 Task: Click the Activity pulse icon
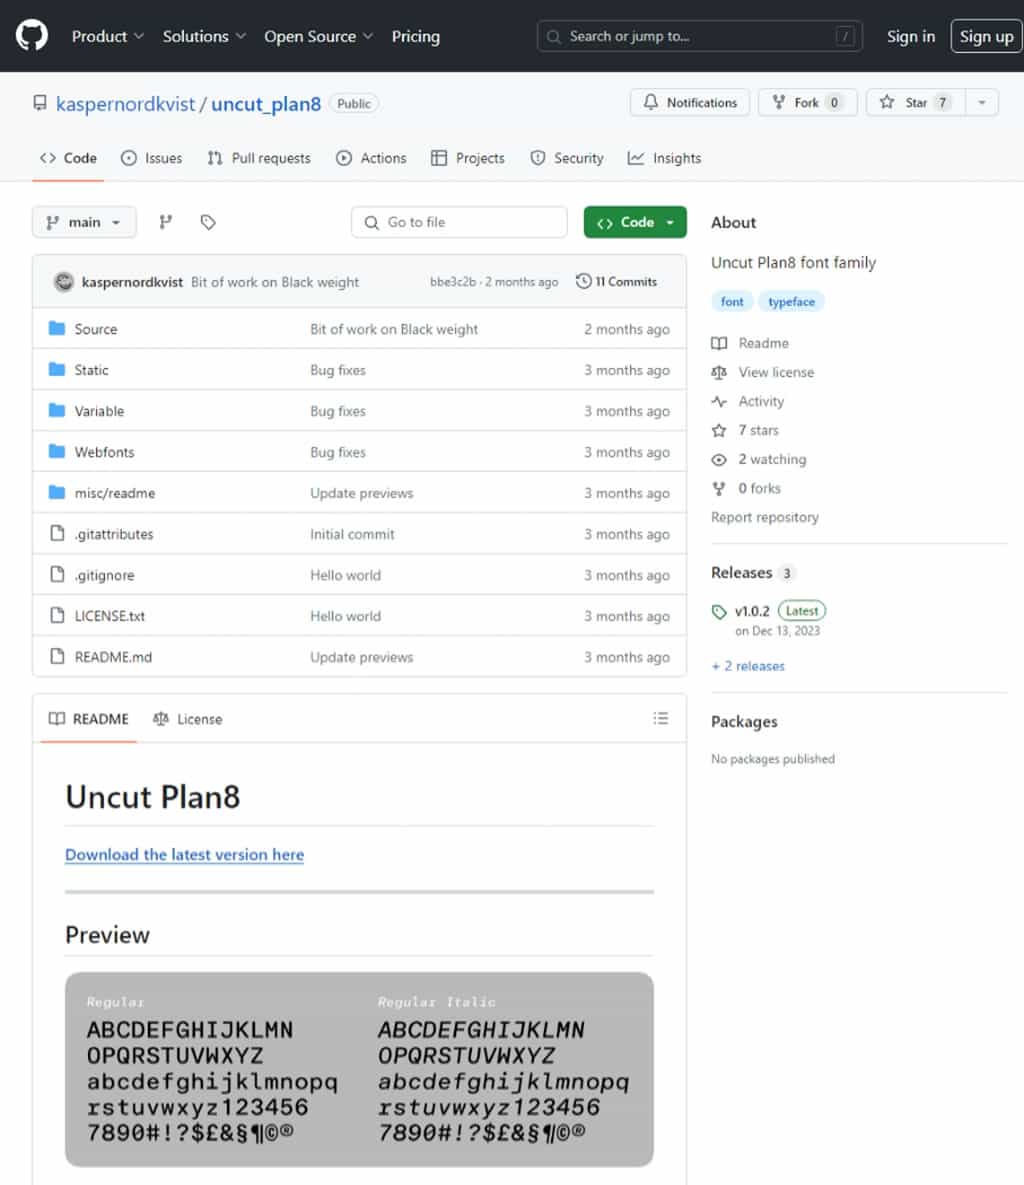coord(719,401)
